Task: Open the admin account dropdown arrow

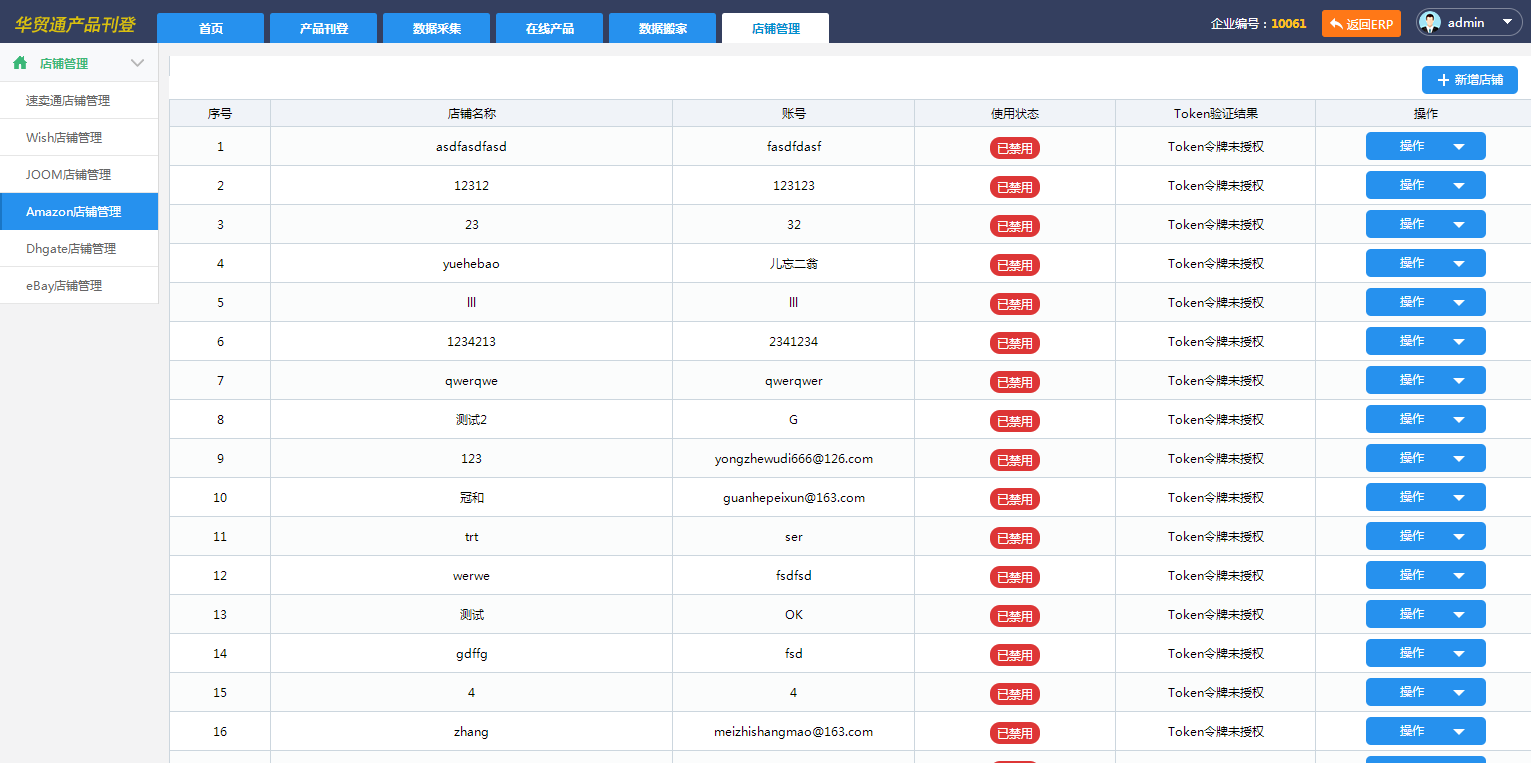Action: click(1506, 23)
